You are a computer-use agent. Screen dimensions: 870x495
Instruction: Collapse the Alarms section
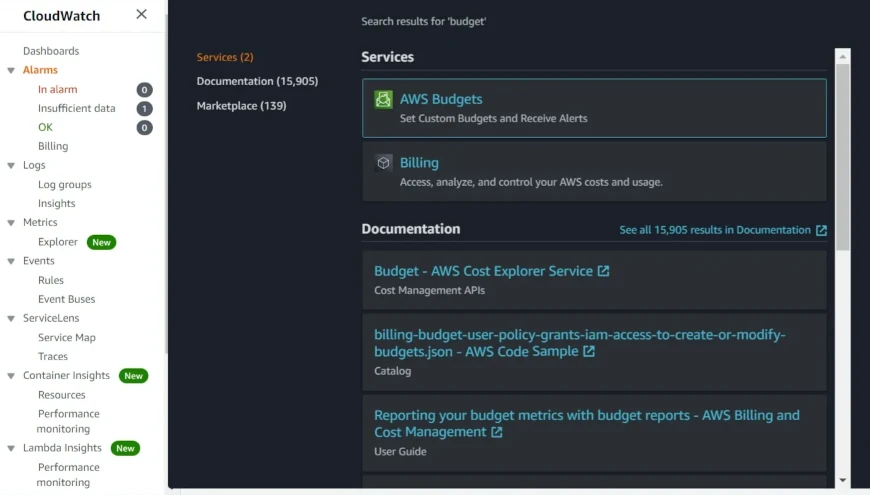point(11,70)
